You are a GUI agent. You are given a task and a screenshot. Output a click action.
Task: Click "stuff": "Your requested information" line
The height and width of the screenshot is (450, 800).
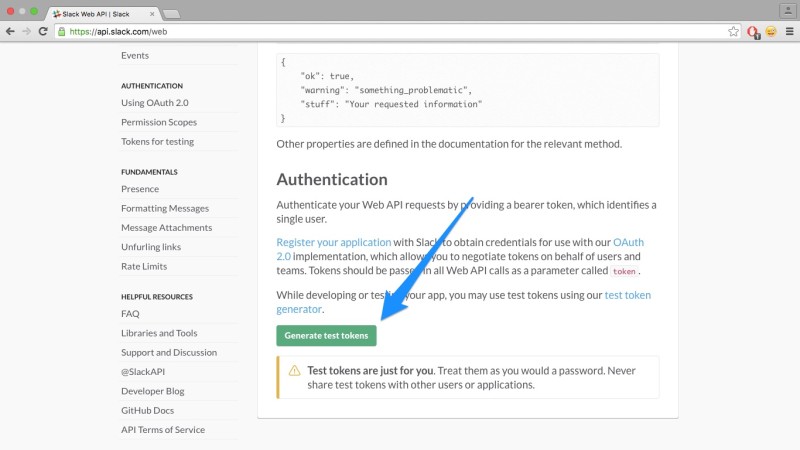[x=391, y=104]
